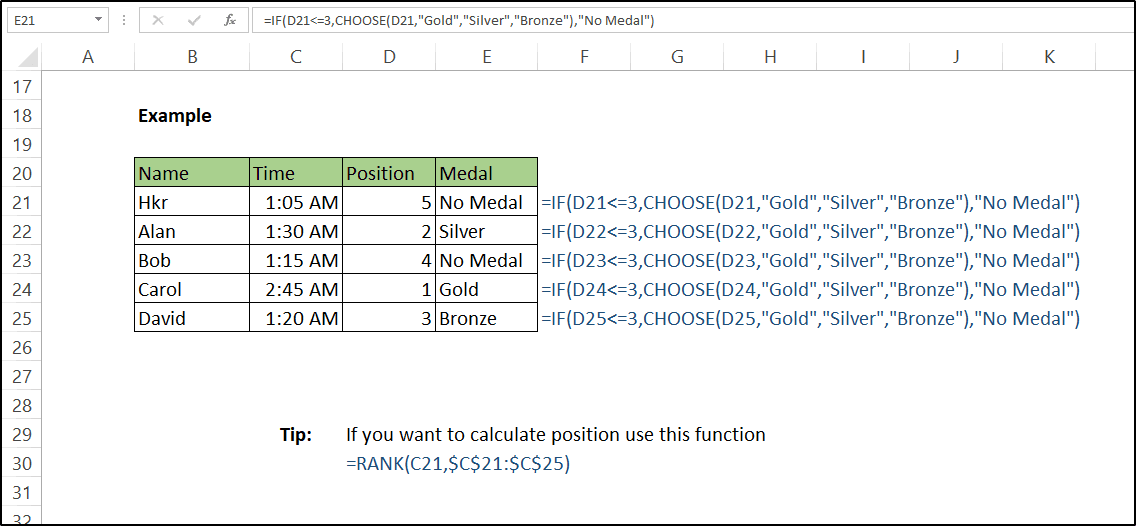Screen dimensions: 1136x526
Task: Click the formula text referencing D22
Action: click(810, 232)
